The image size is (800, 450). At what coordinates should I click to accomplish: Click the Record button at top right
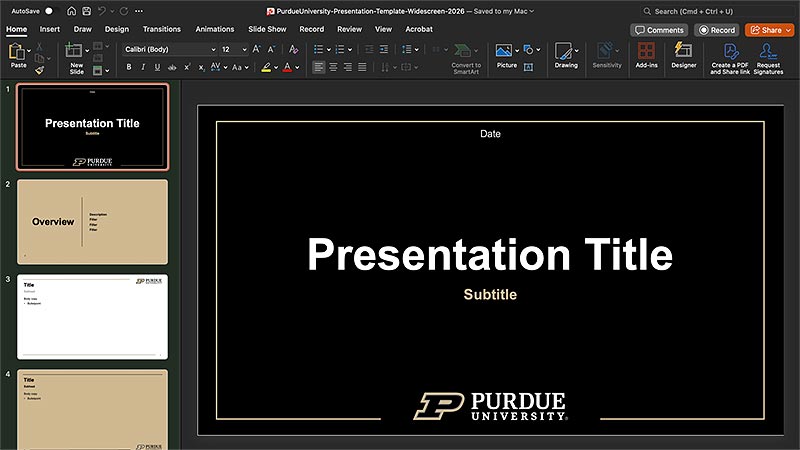[717, 30]
